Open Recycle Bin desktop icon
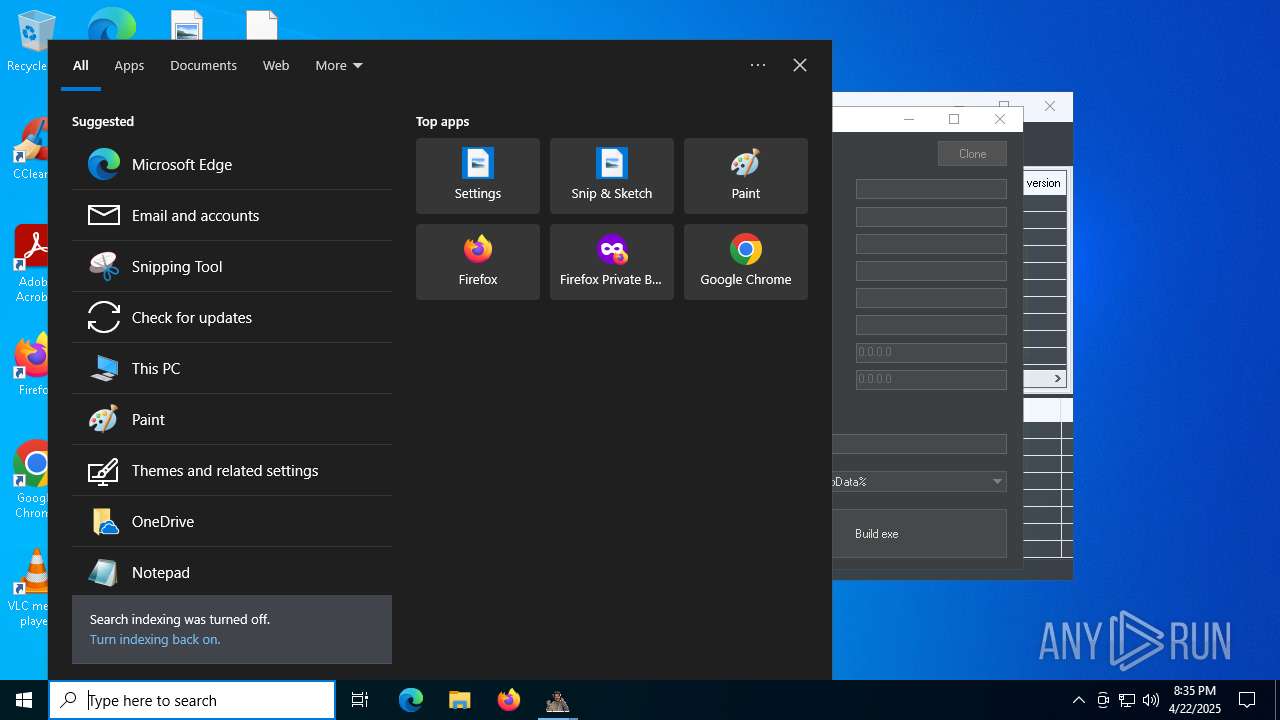Viewport: 1280px width, 720px height. pyautogui.click(x=30, y=40)
